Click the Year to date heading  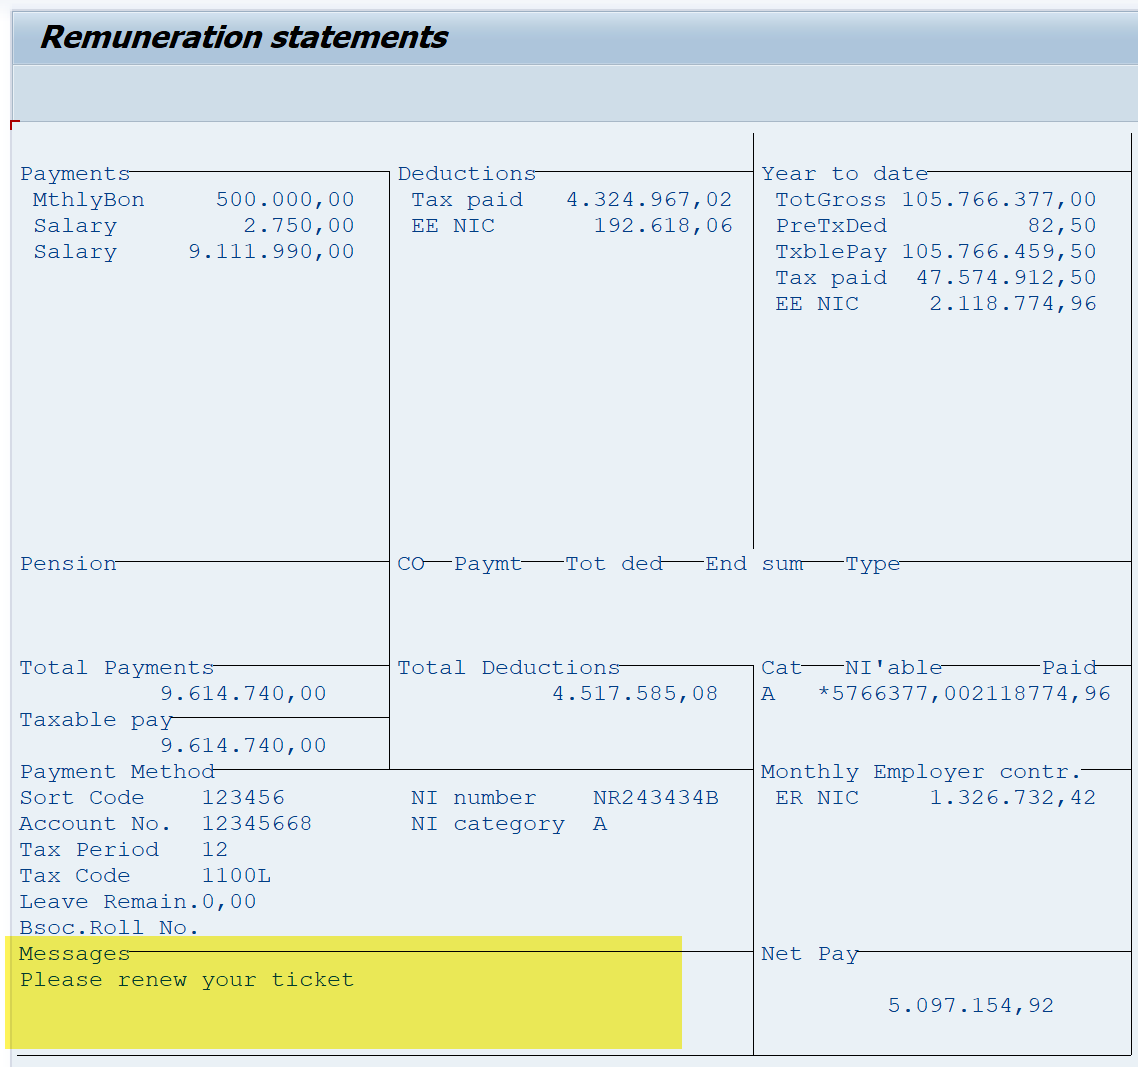(845, 173)
